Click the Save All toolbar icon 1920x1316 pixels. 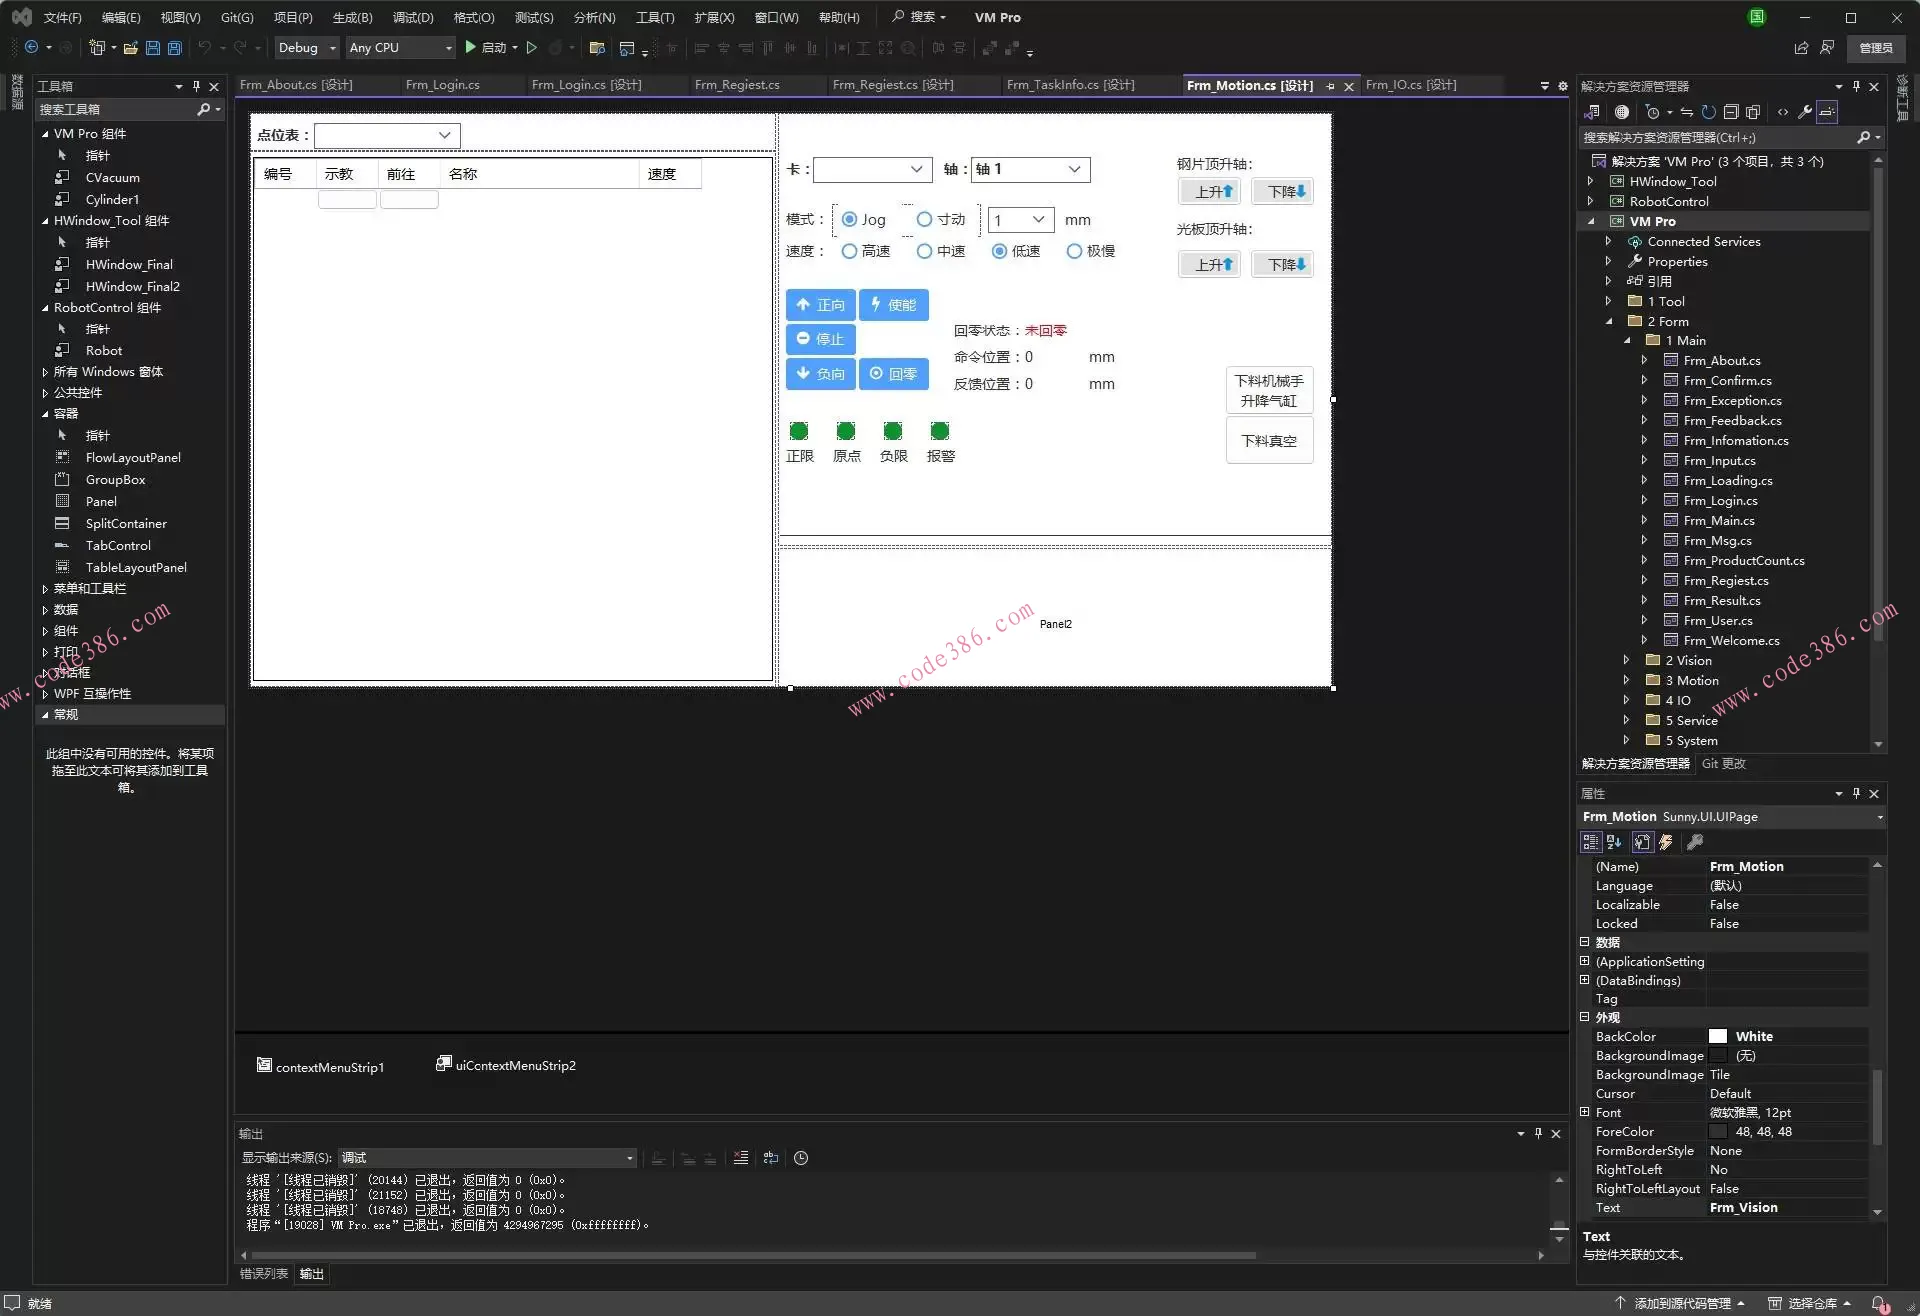point(174,48)
